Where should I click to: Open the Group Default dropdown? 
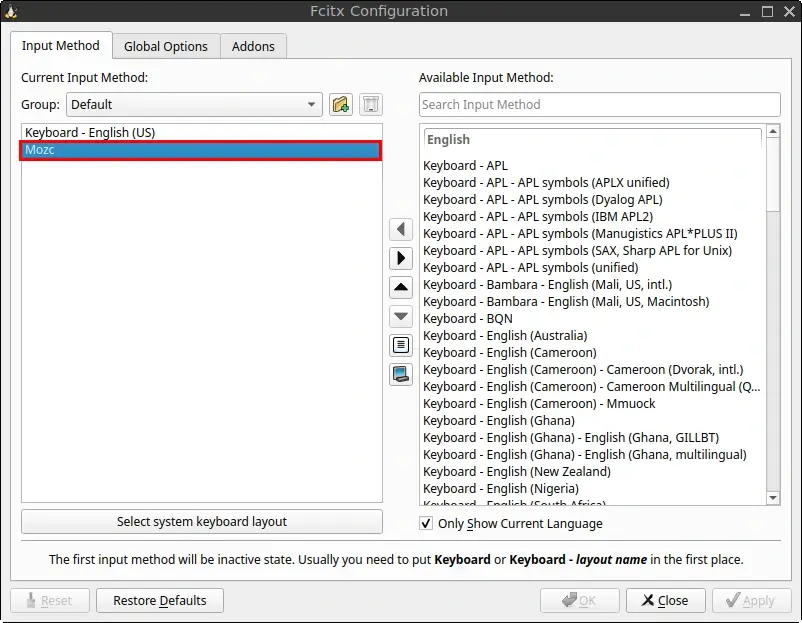pos(194,104)
